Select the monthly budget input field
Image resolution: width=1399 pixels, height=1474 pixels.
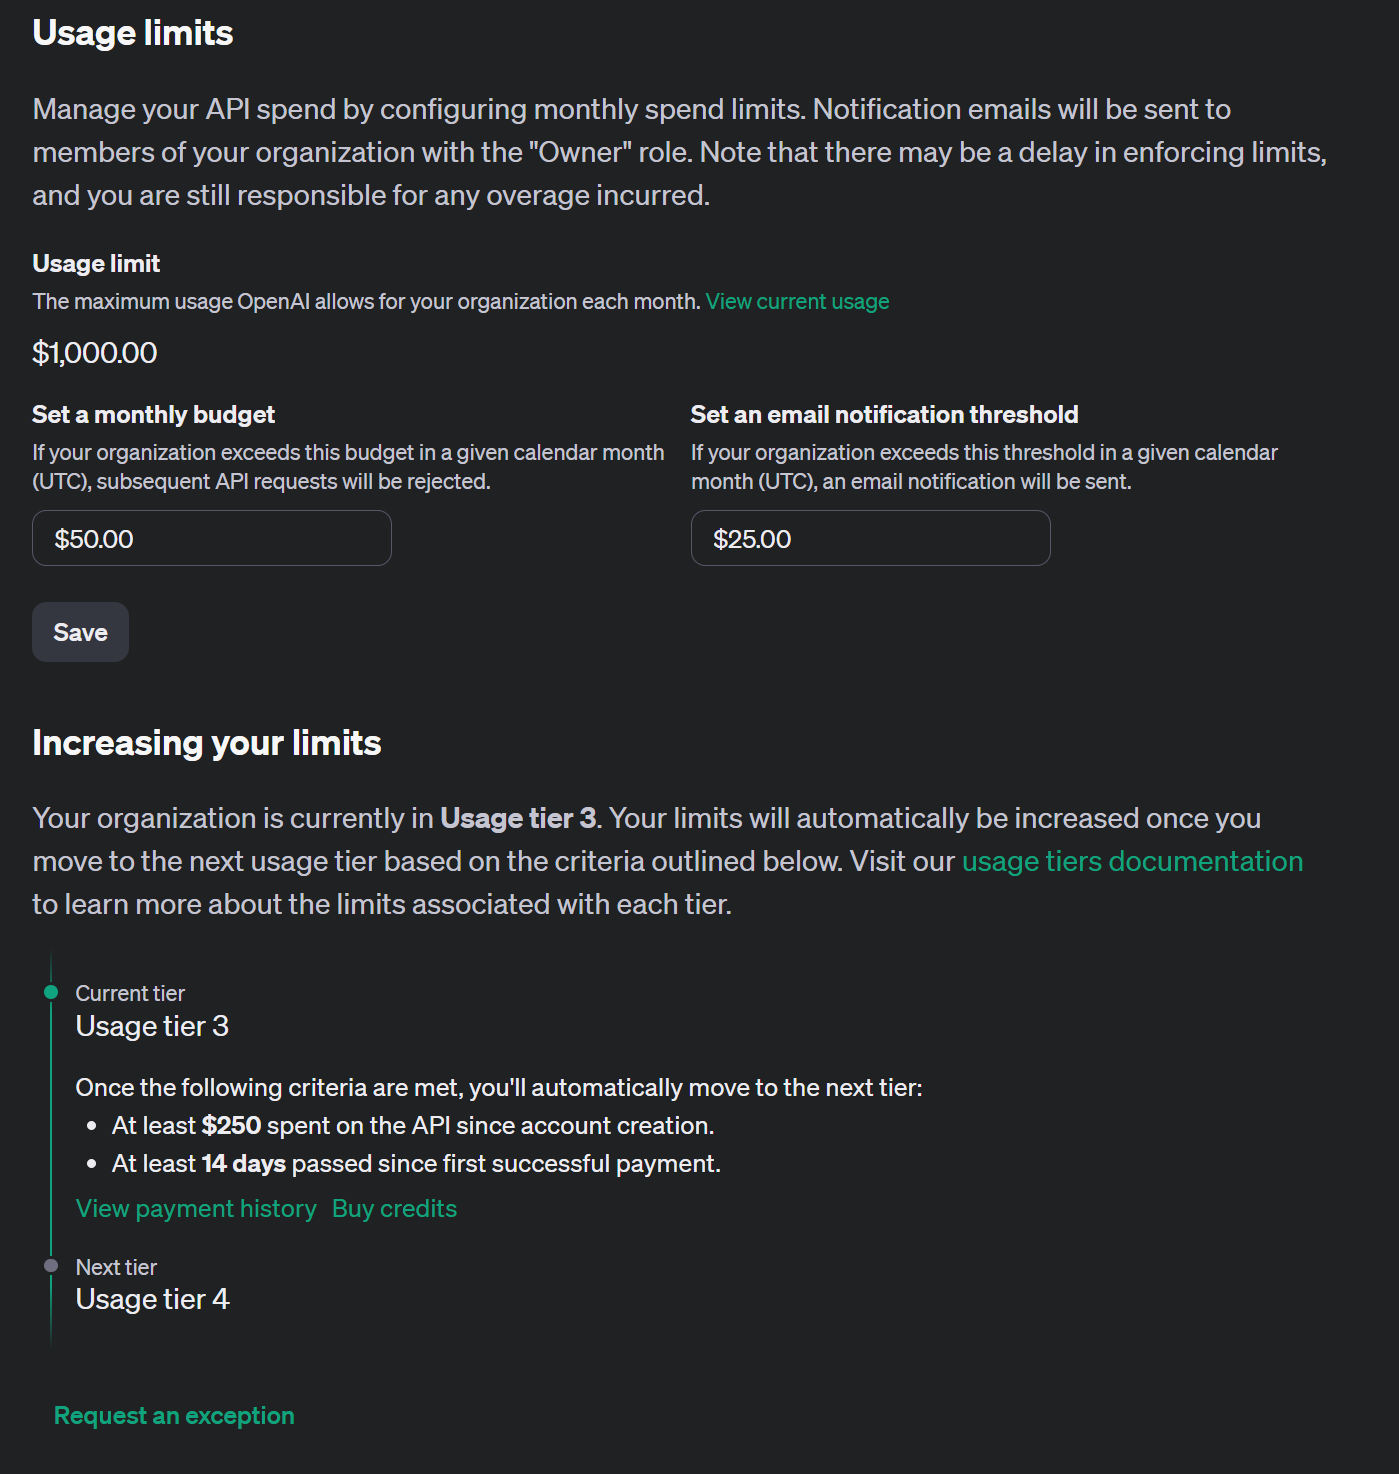pos(211,538)
